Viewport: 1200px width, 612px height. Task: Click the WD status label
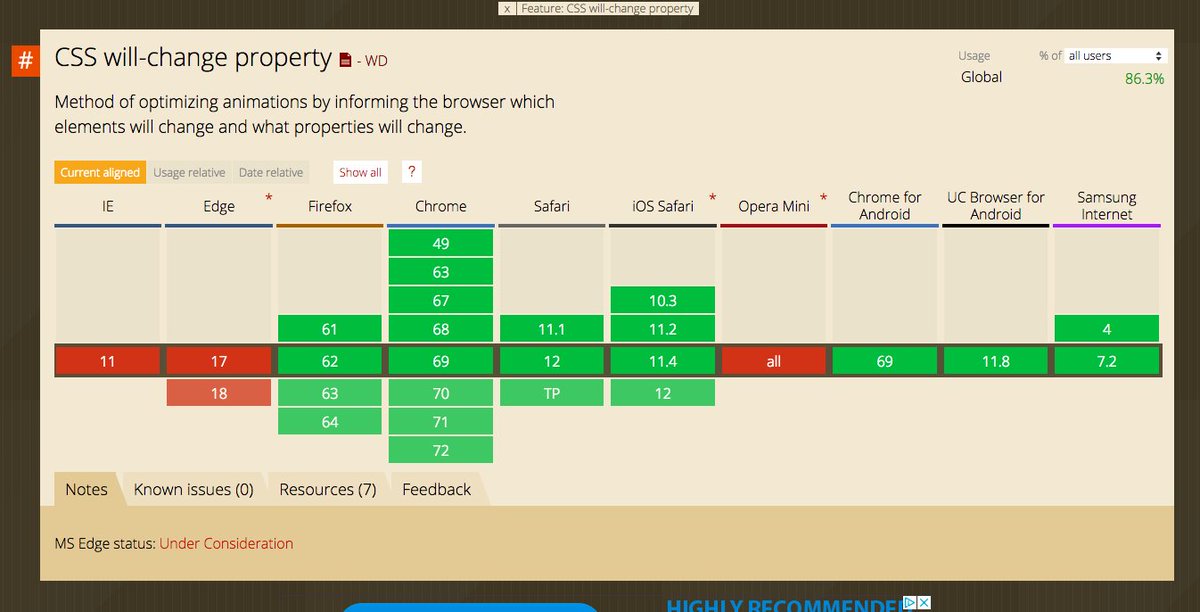[376, 61]
